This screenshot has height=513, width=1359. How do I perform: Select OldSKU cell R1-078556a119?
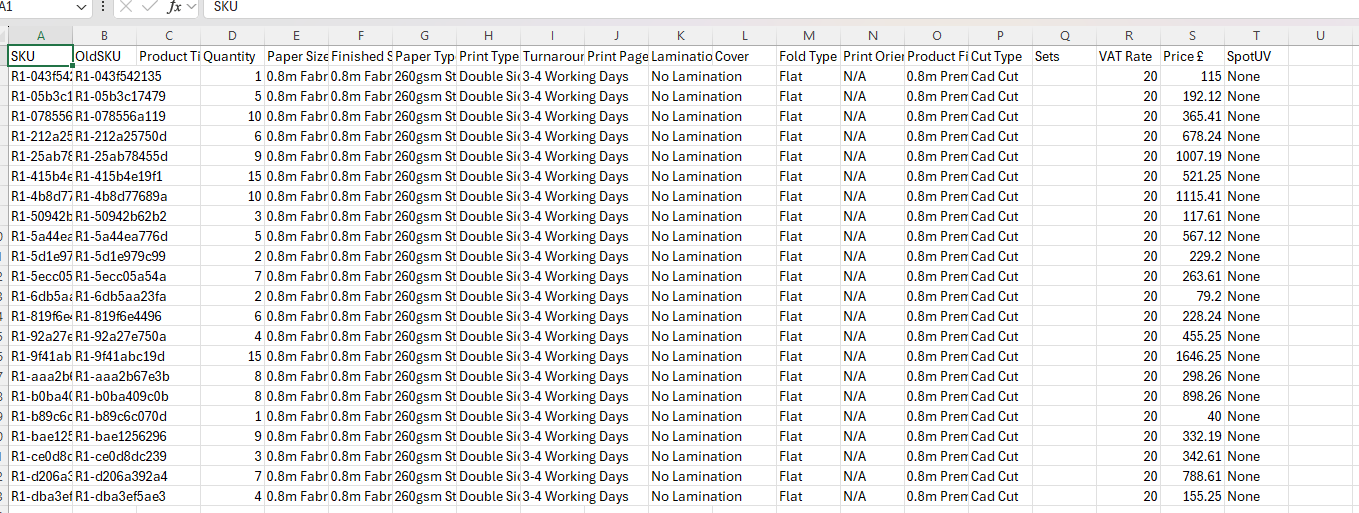(x=104, y=116)
